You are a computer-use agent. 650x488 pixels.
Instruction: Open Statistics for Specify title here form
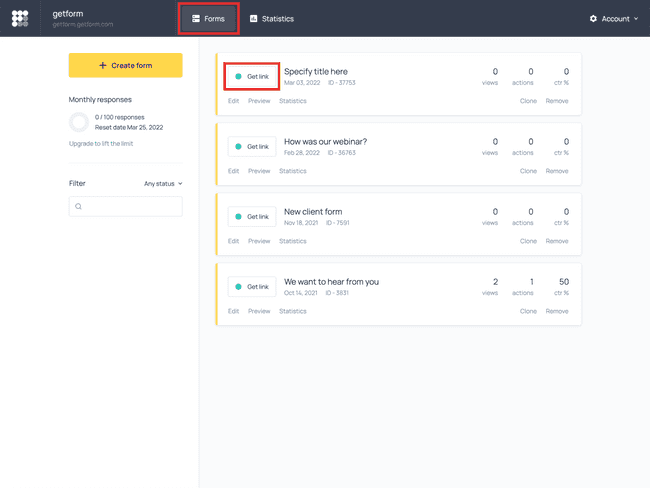point(293,101)
